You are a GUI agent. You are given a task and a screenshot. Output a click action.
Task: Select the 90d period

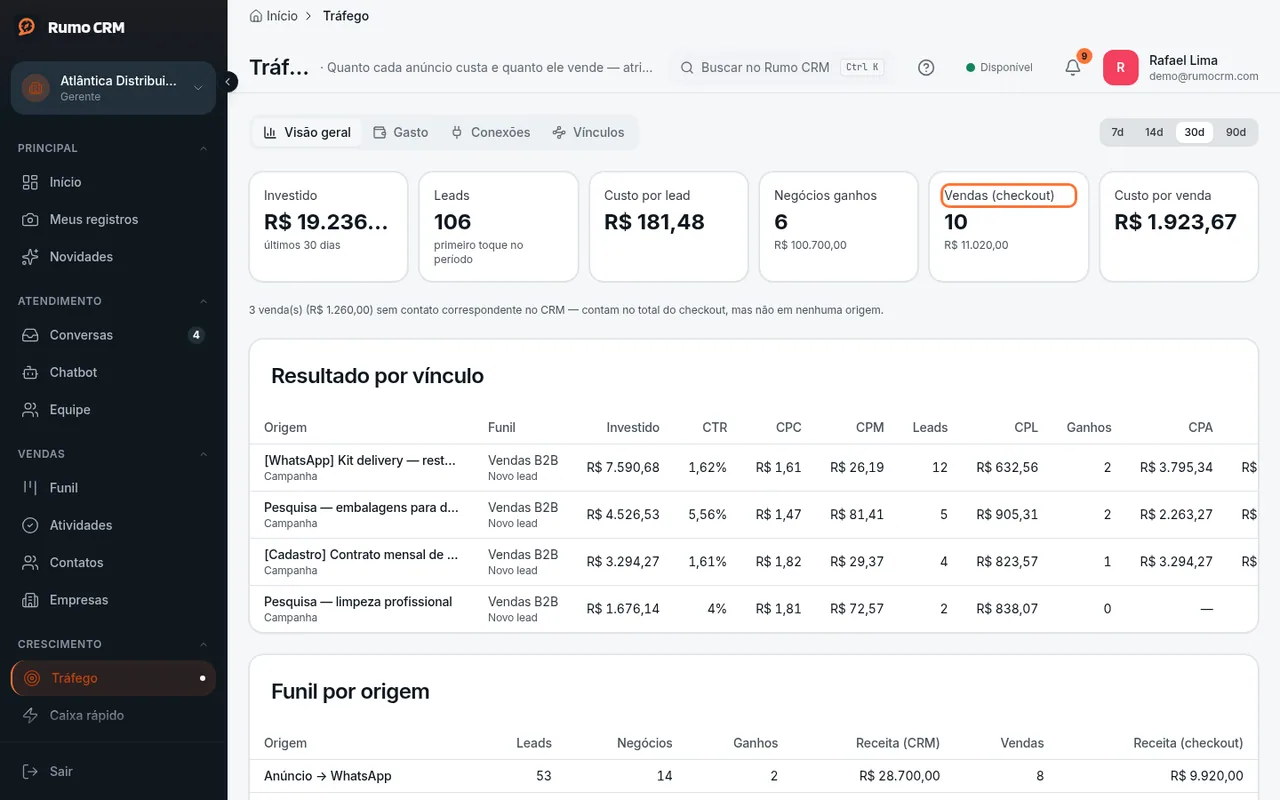[1236, 132]
